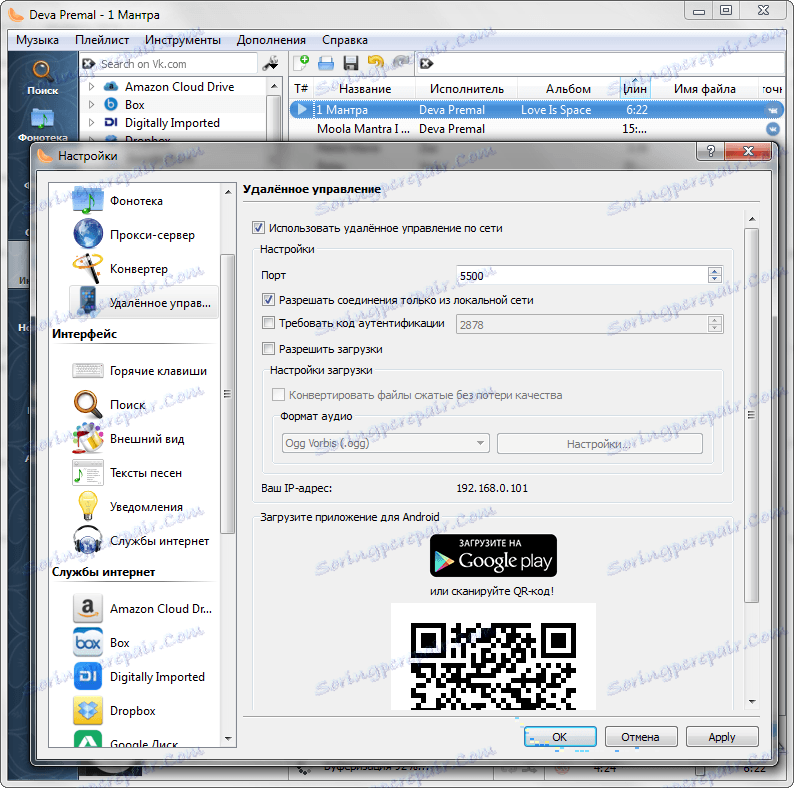Sort playlist by Название column header
This screenshot has width=794, height=788.
(x=365, y=89)
